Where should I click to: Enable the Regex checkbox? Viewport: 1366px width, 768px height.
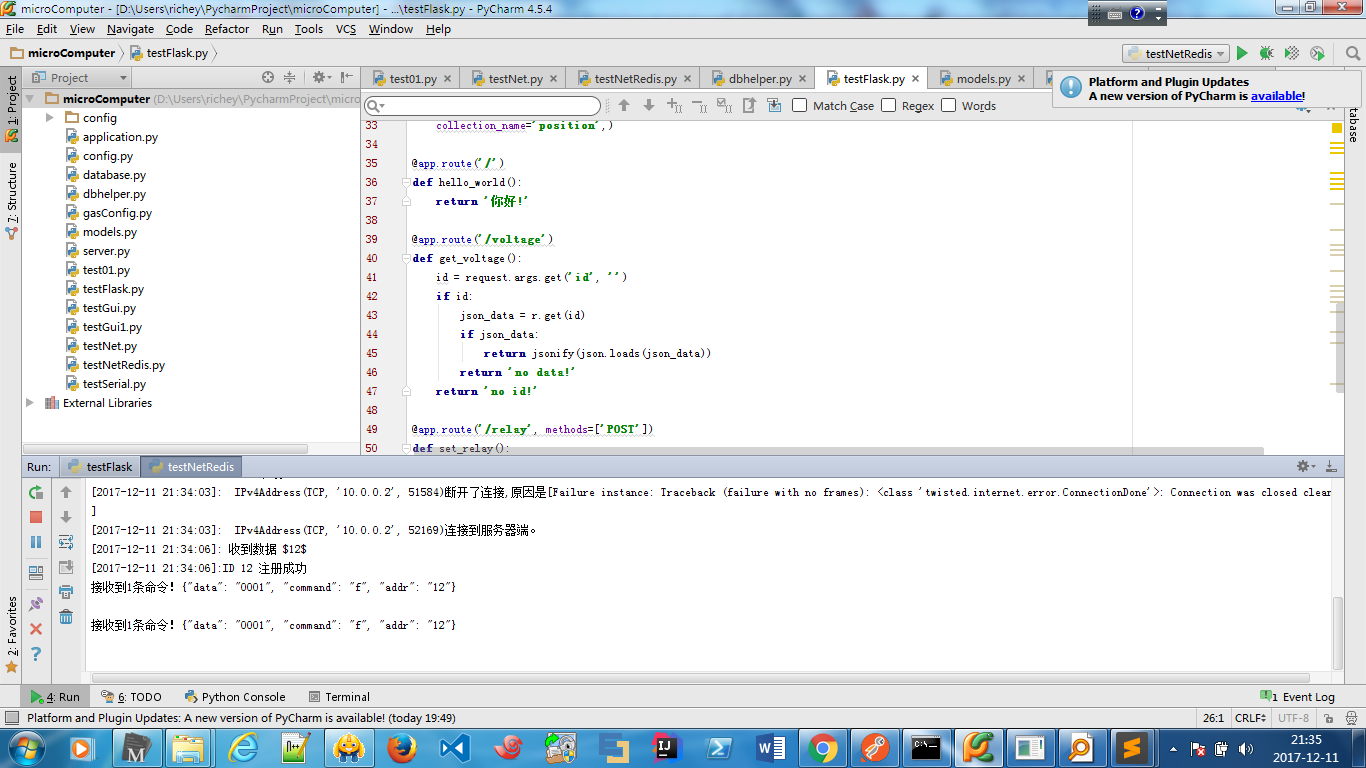(x=888, y=105)
